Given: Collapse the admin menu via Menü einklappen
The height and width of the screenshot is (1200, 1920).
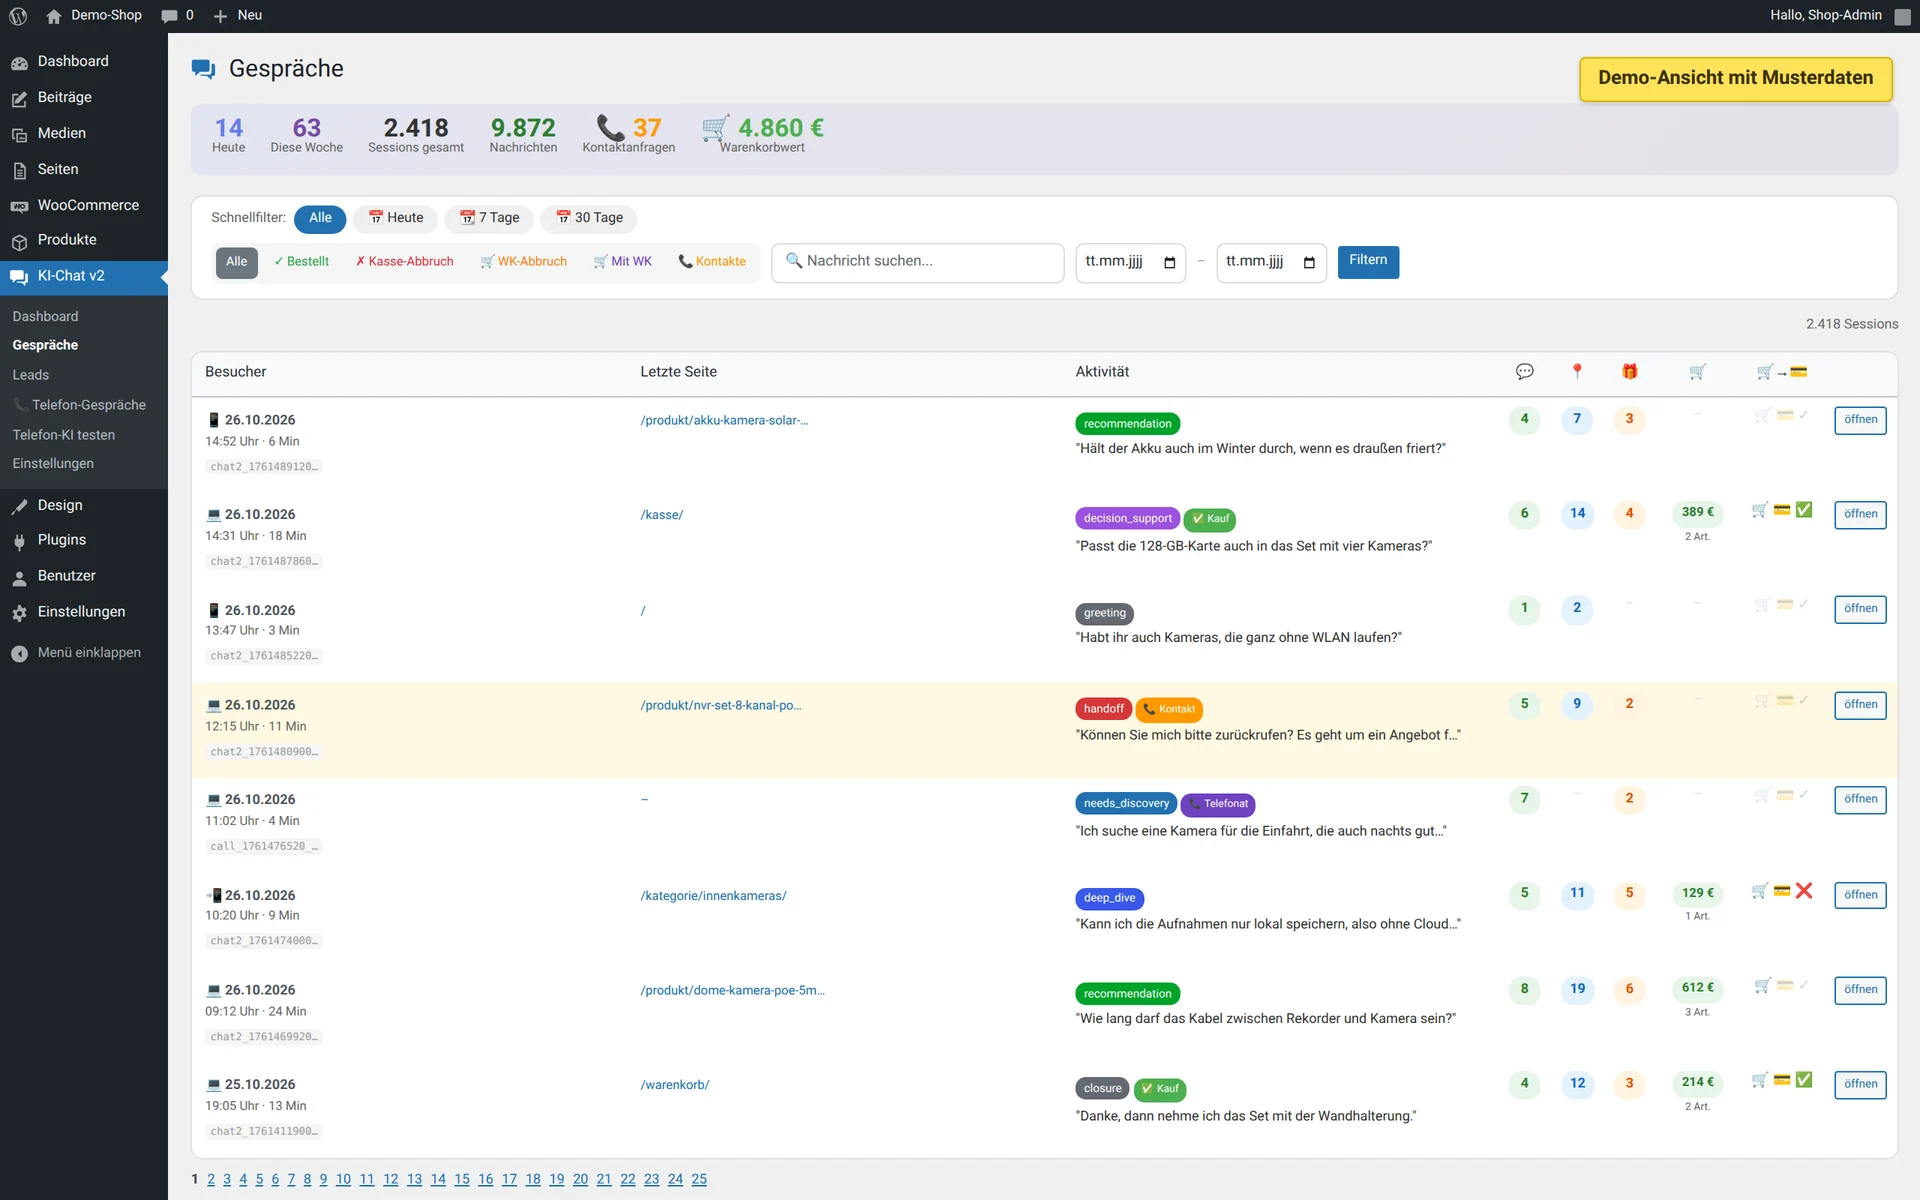Looking at the screenshot, I should 84,653.
